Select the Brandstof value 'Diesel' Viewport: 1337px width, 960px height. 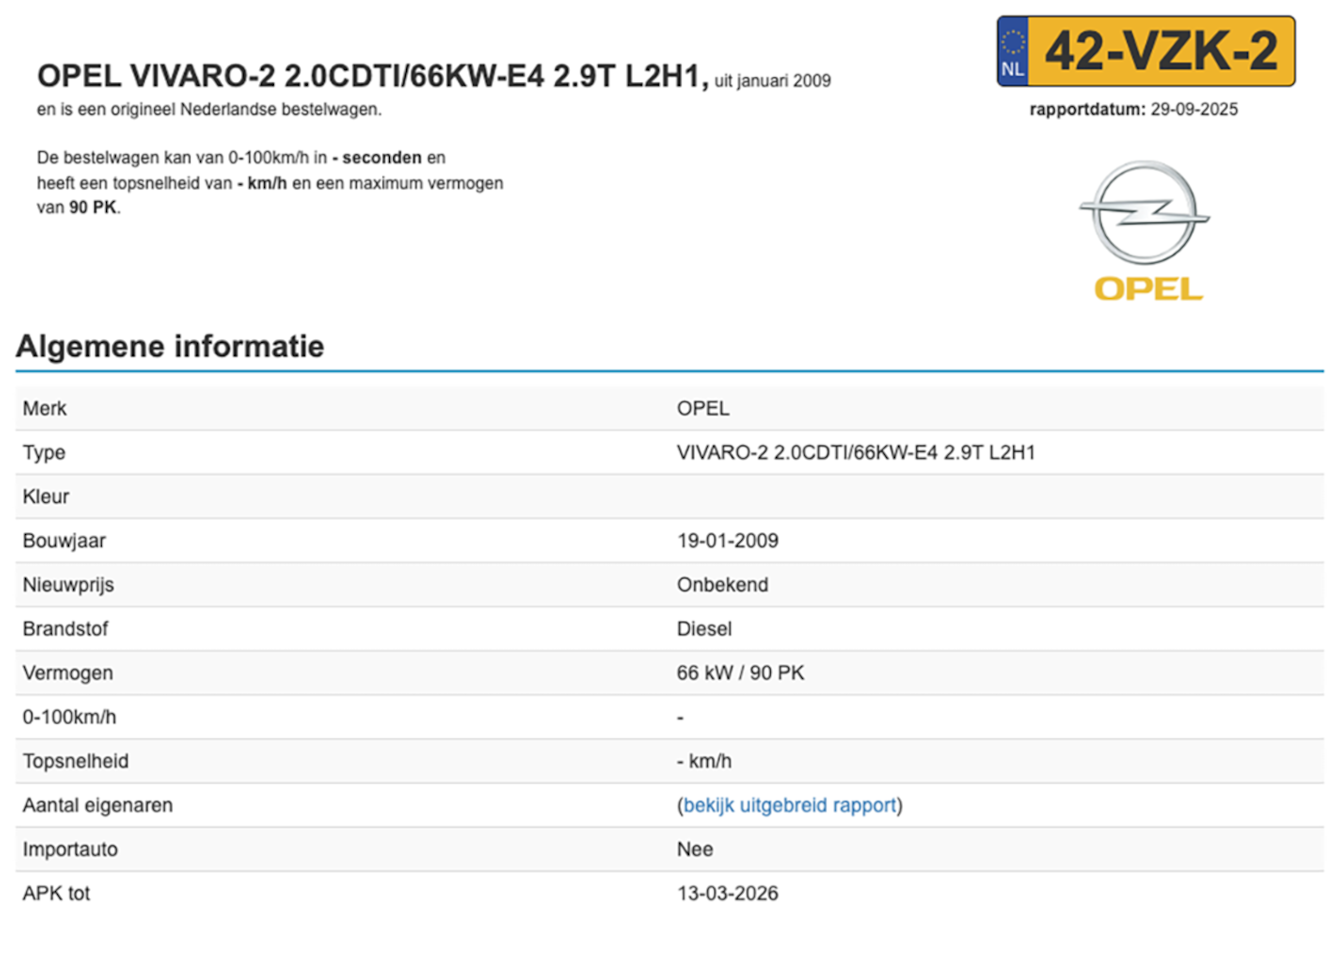pyautogui.click(x=704, y=628)
